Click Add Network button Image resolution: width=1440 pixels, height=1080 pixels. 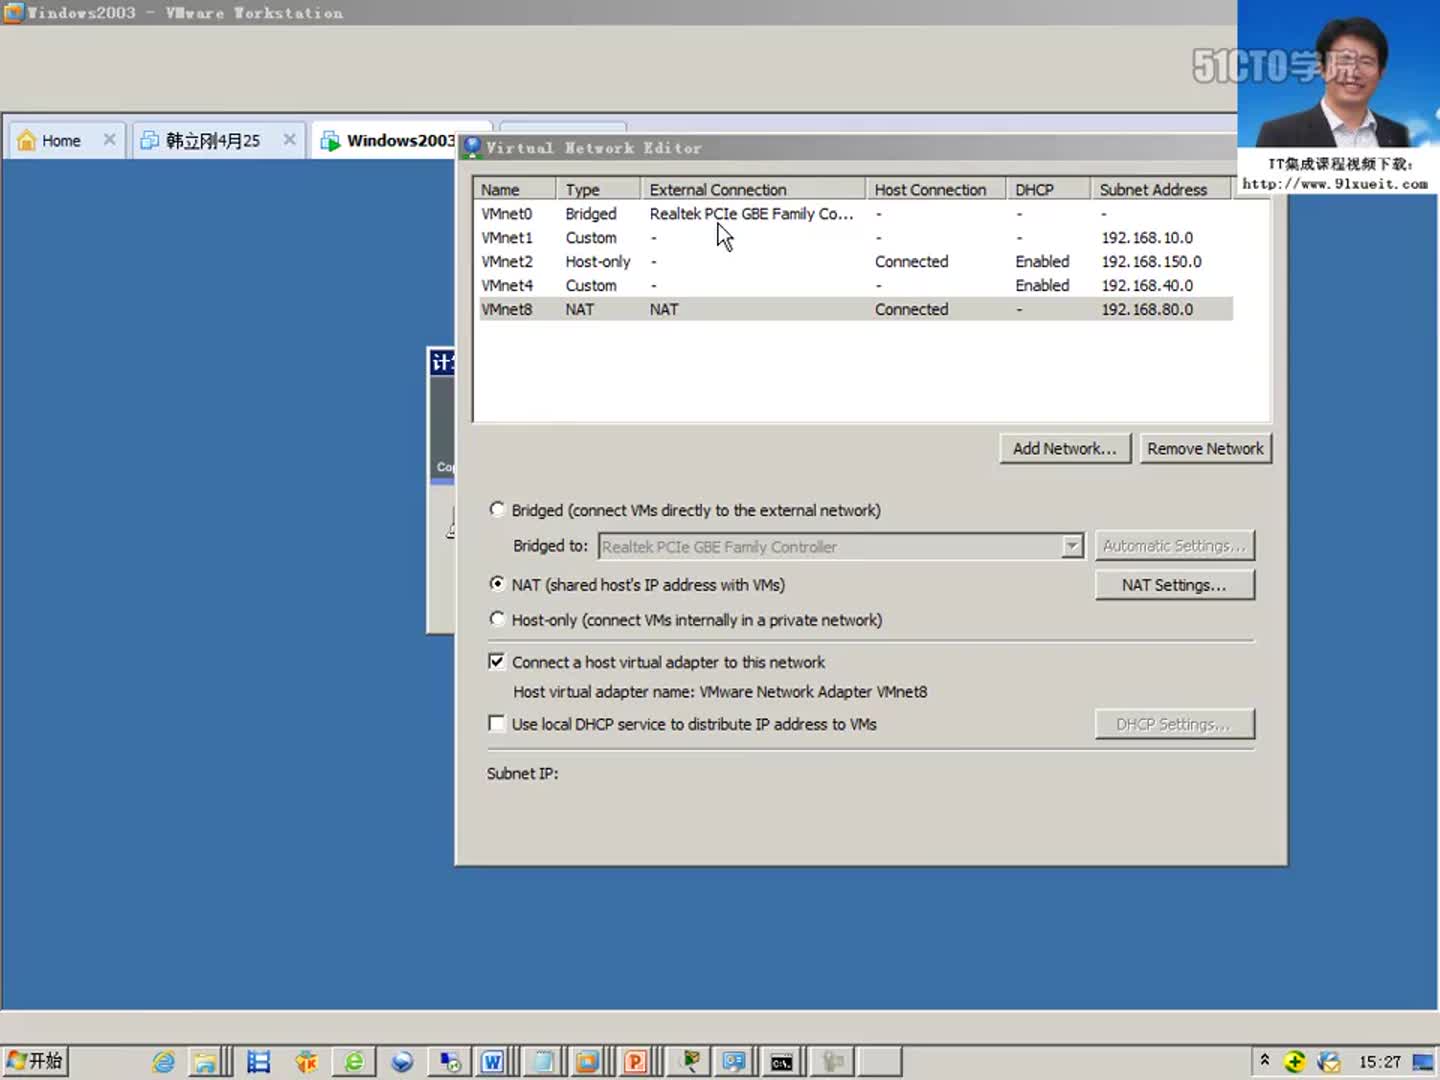pos(1065,448)
